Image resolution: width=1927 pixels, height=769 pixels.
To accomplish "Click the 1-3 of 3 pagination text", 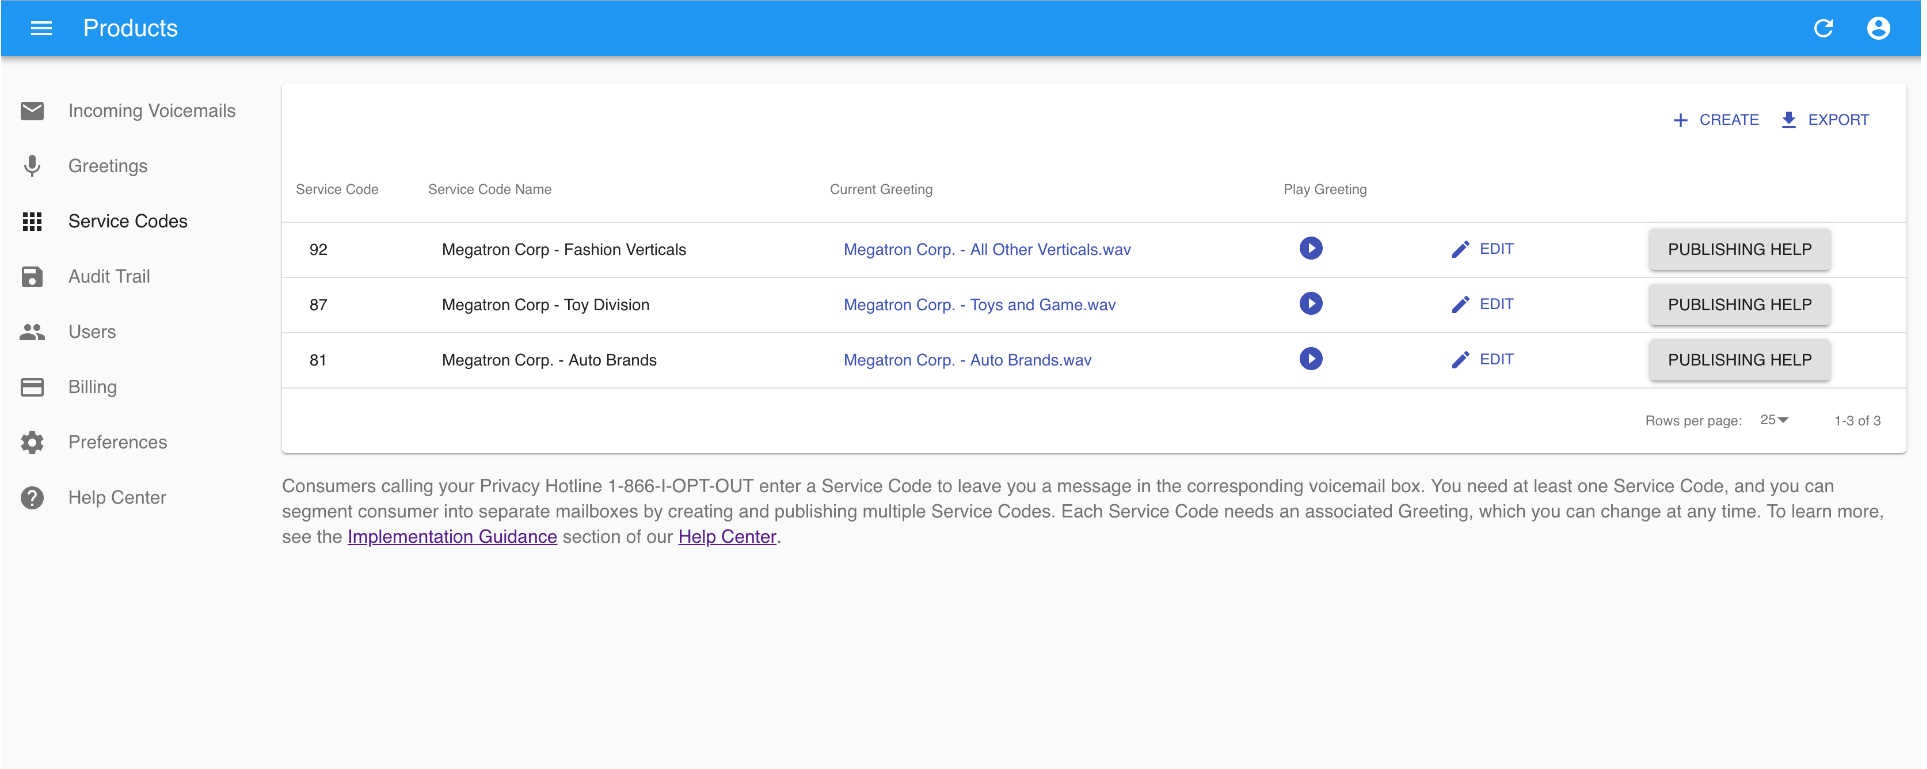I will pyautogui.click(x=1857, y=421).
